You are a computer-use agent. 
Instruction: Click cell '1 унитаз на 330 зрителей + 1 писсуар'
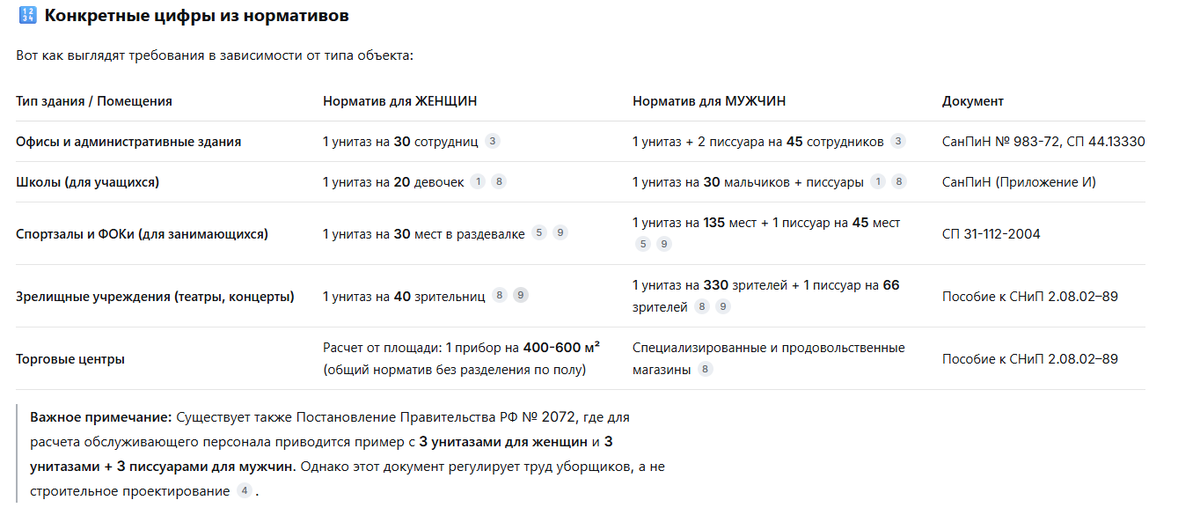(x=766, y=296)
